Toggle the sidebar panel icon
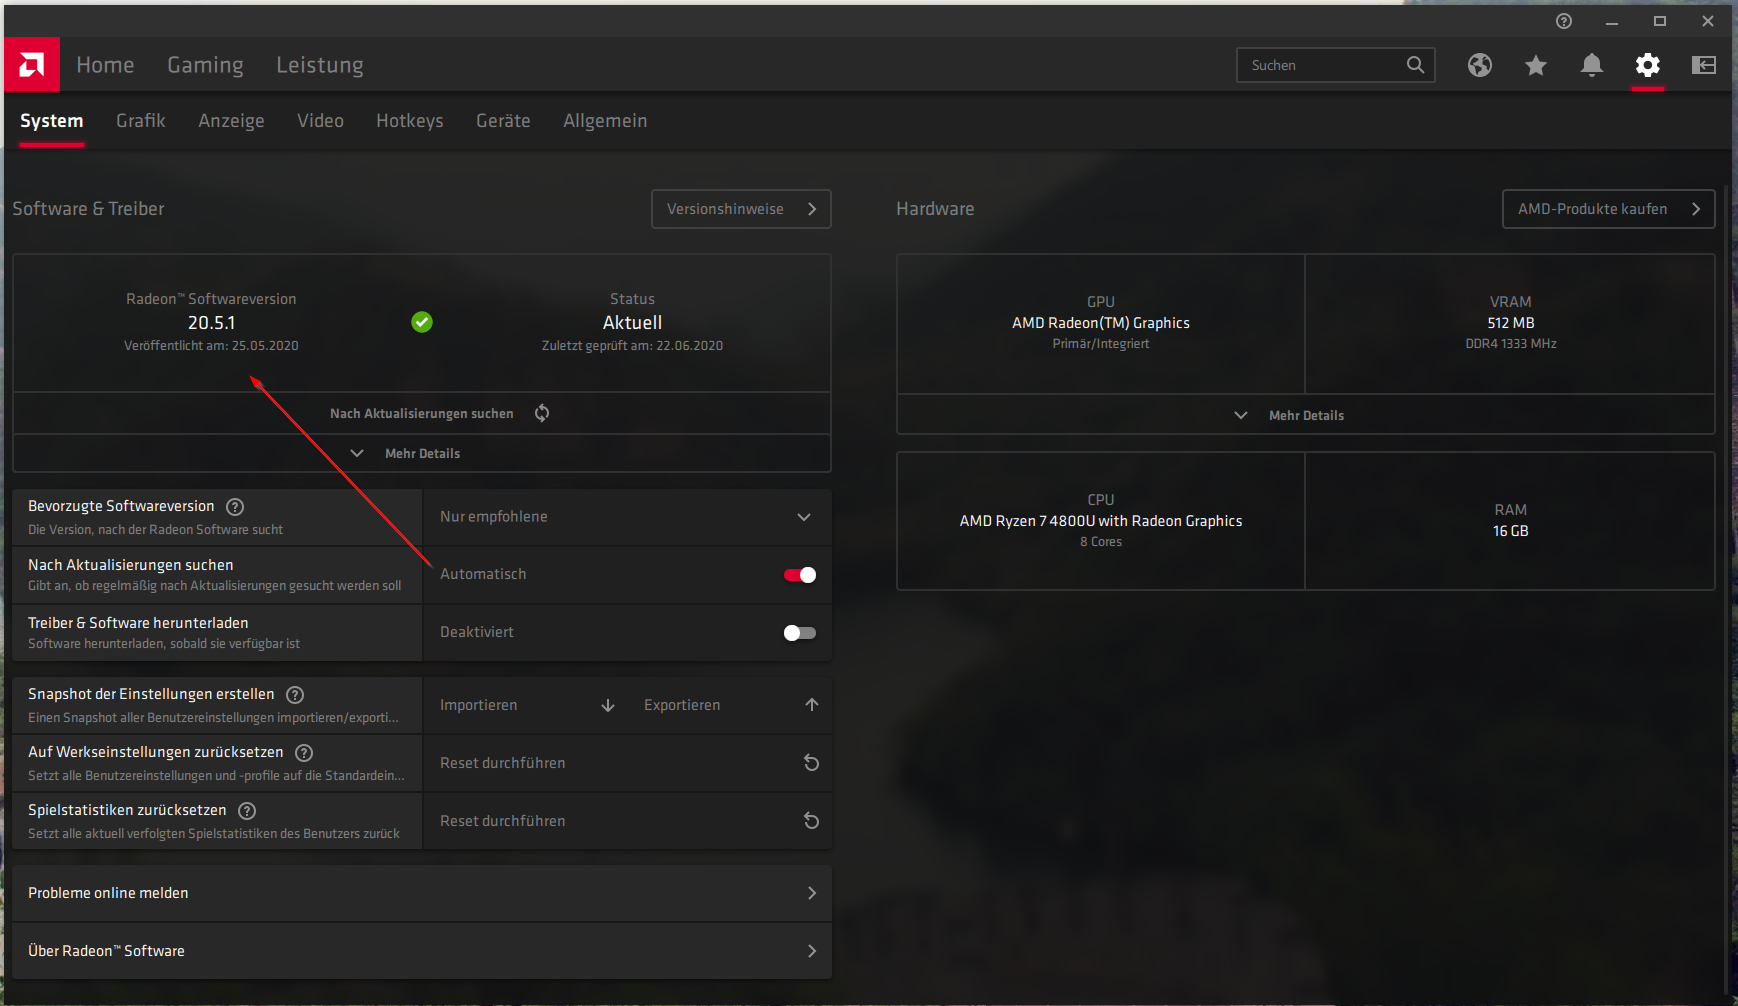This screenshot has height=1006, width=1738. click(1704, 65)
